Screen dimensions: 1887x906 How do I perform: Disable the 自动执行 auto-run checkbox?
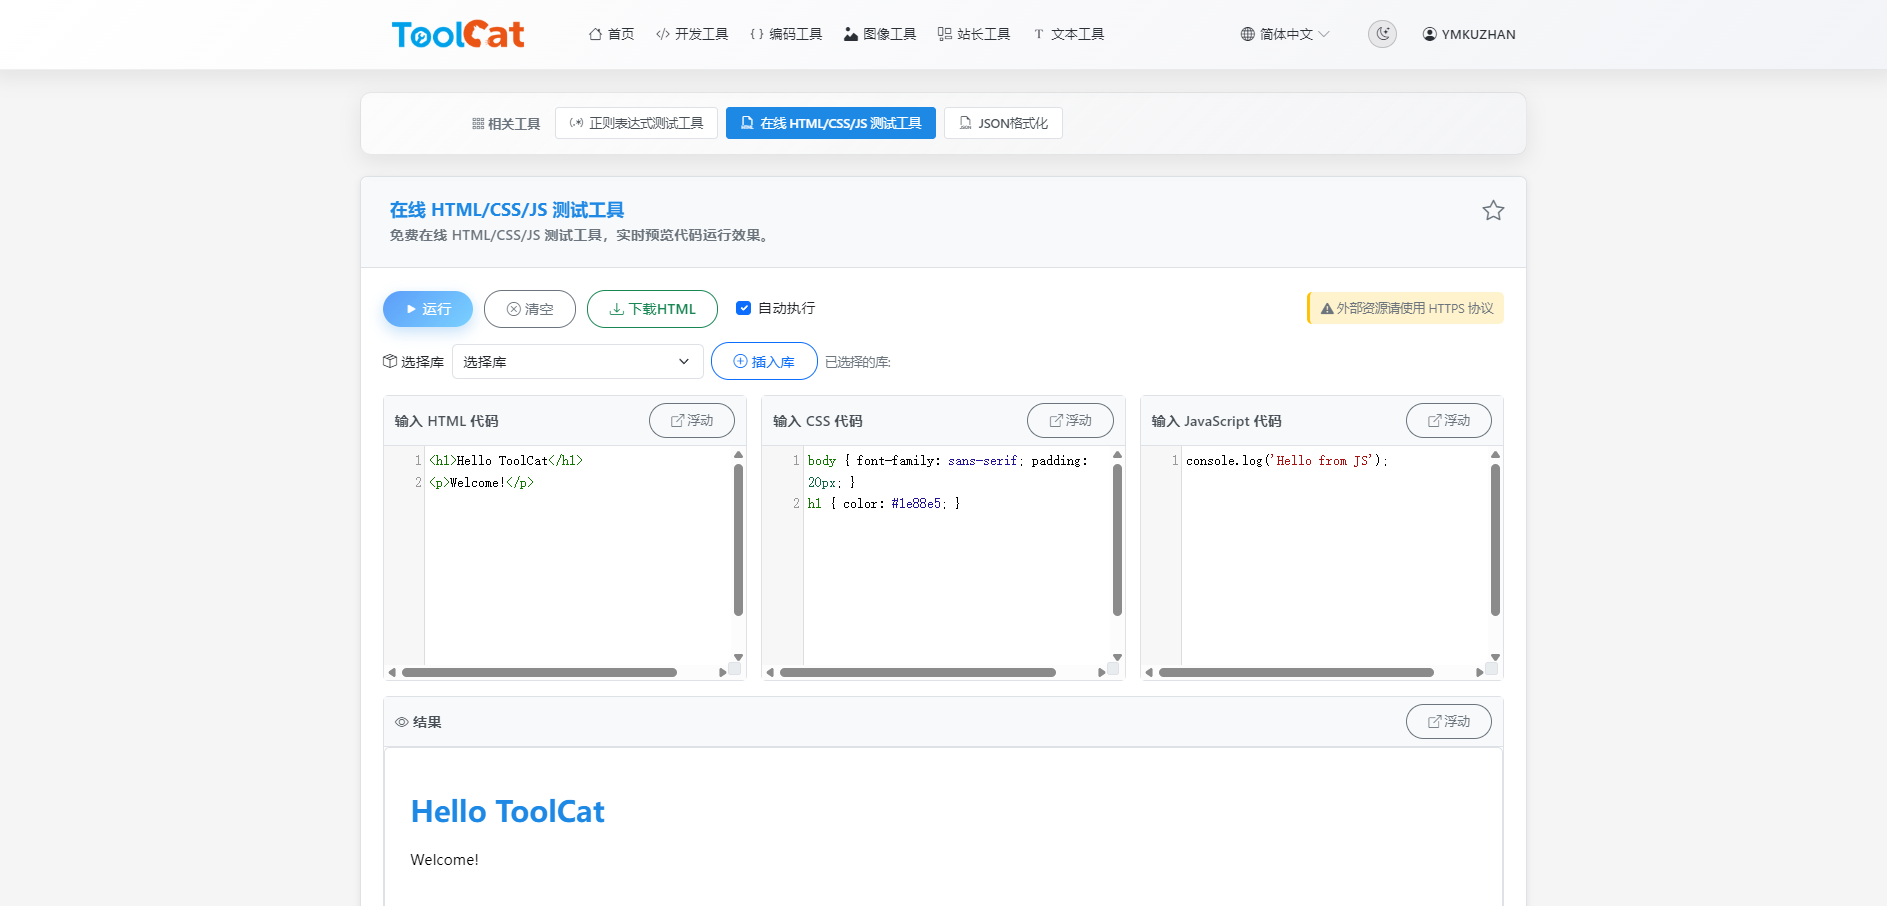[x=744, y=308]
